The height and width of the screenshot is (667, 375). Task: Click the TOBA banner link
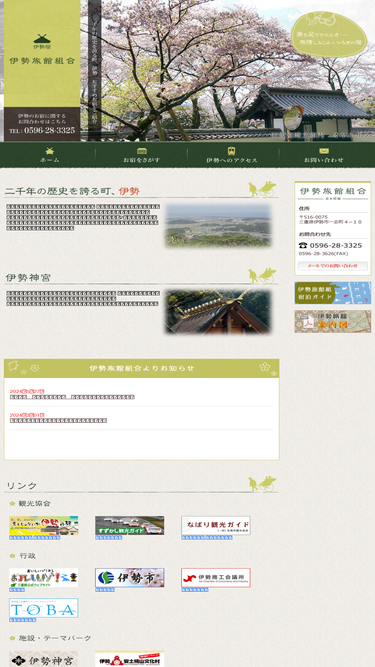coord(44,608)
